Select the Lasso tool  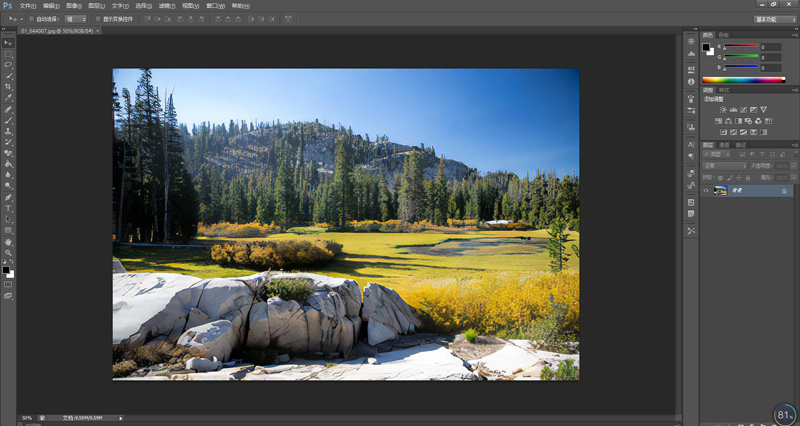point(8,65)
